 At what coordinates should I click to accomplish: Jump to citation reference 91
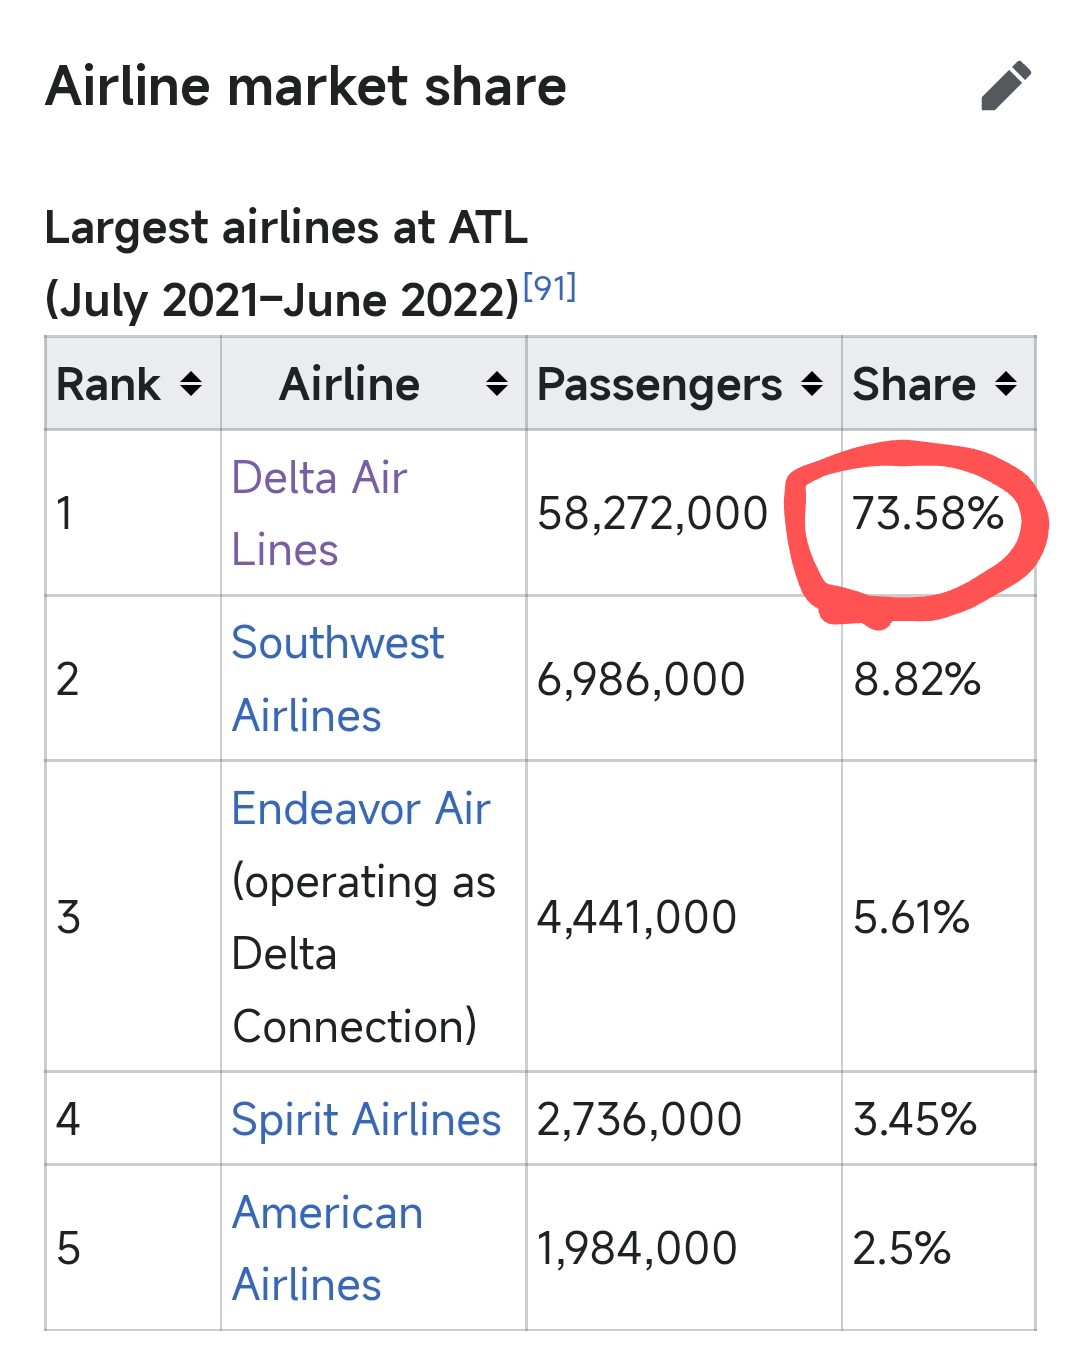point(549,288)
